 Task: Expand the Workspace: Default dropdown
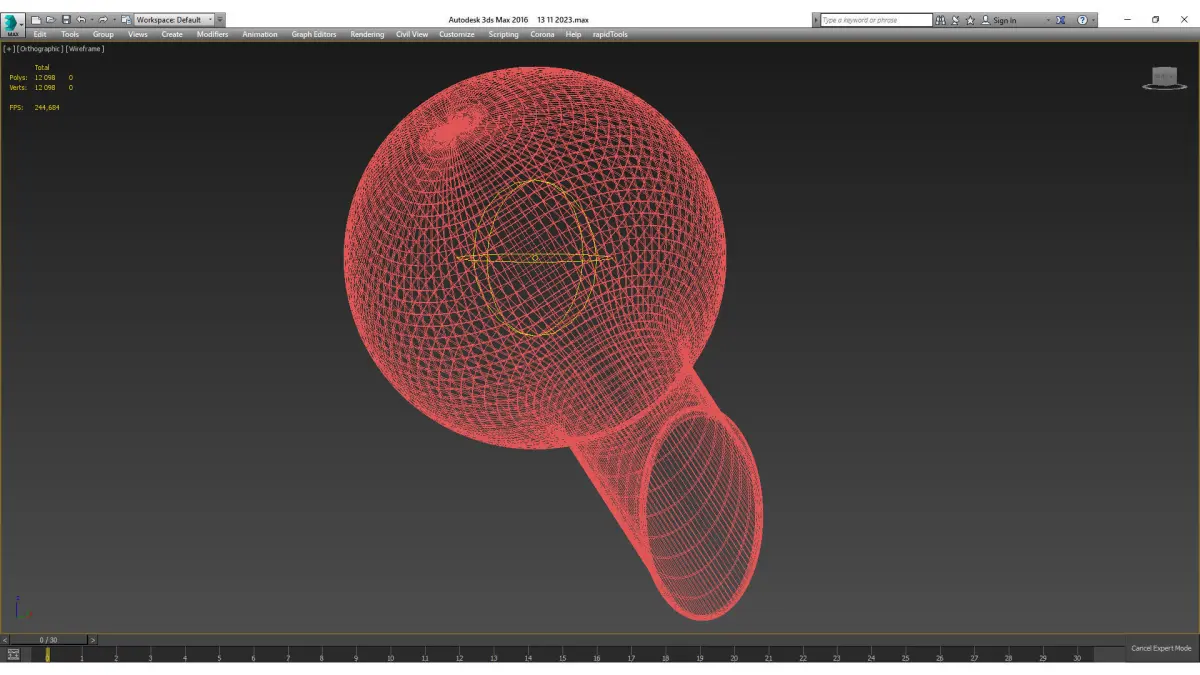(x=175, y=20)
